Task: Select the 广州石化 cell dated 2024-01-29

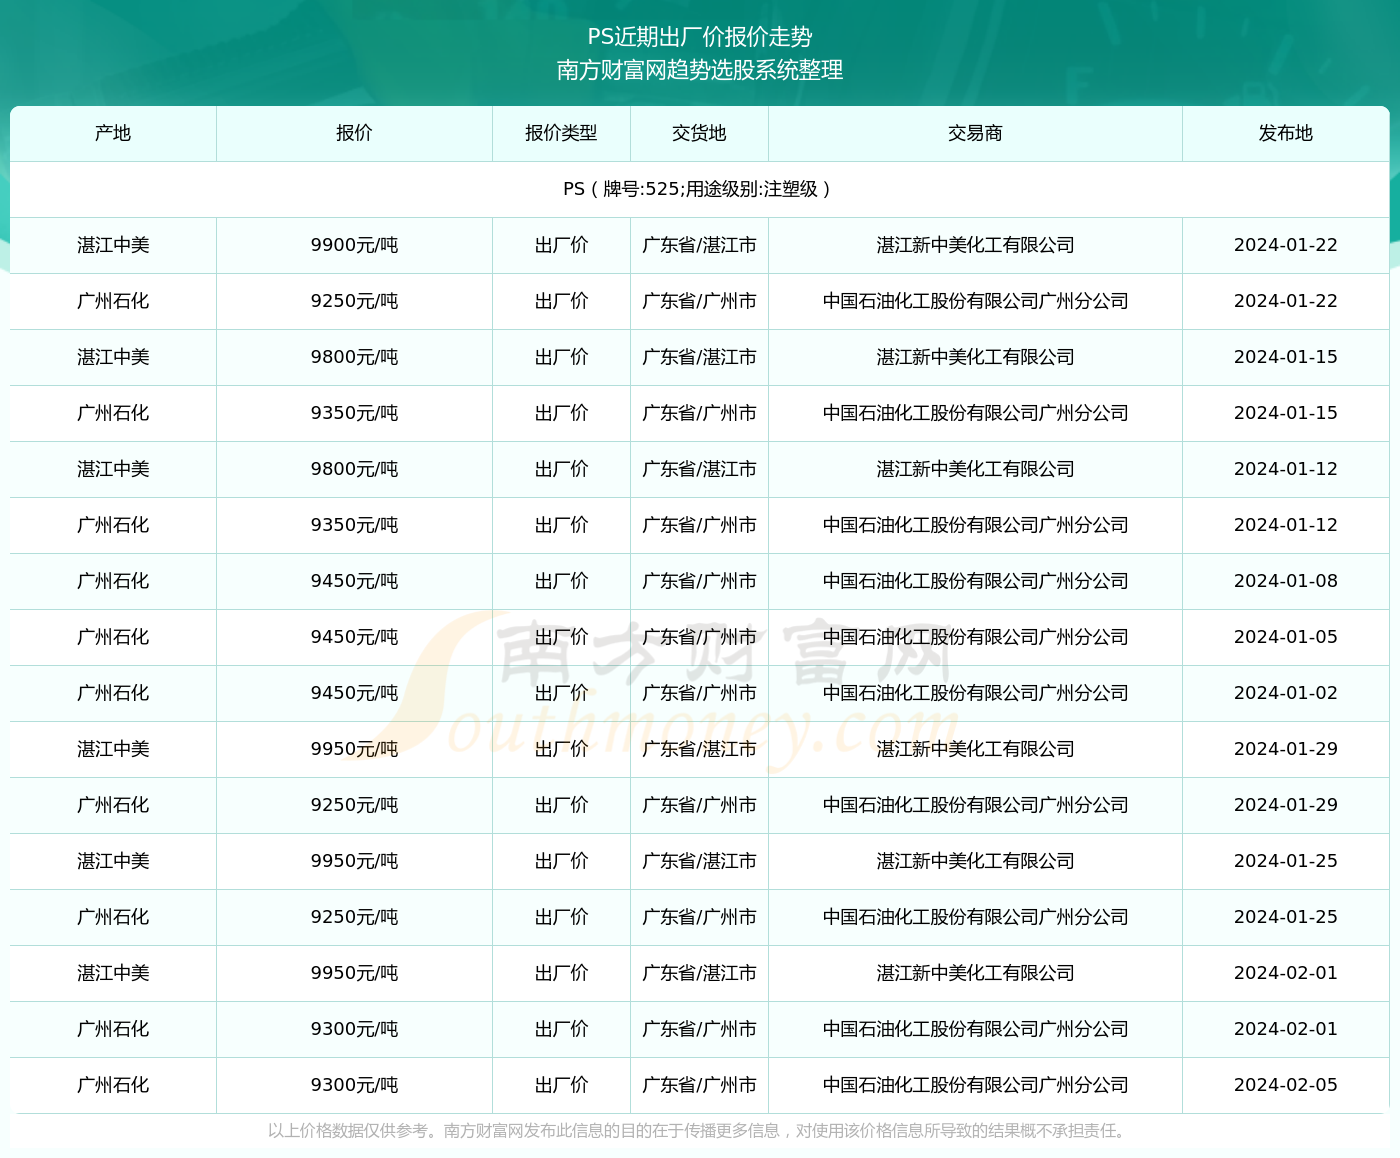Action: coord(112,805)
